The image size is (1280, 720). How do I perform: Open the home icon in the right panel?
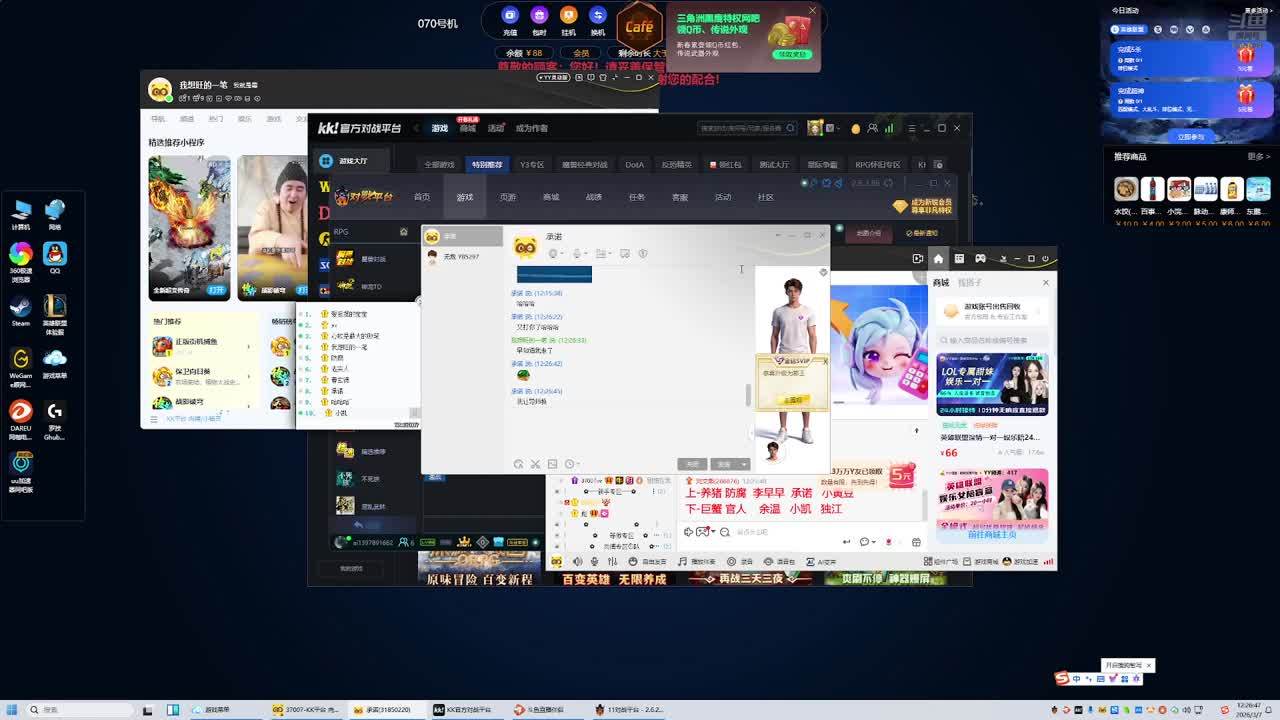click(x=938, y=259)
